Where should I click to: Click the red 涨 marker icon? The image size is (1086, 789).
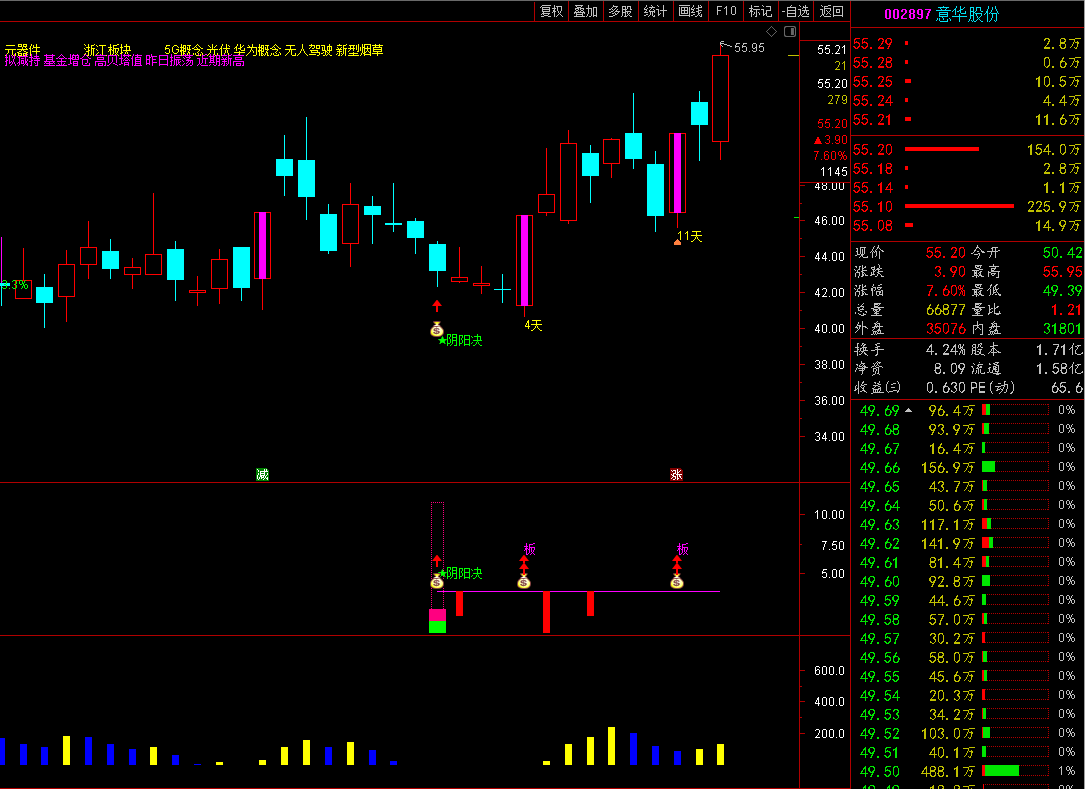click(677, 475)
